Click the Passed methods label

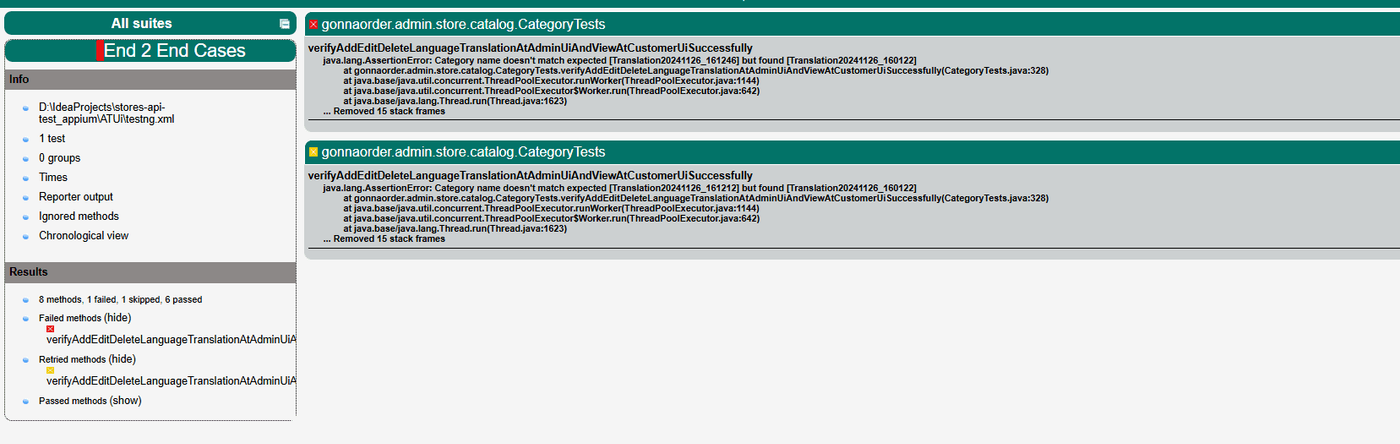tap(73, 401)
